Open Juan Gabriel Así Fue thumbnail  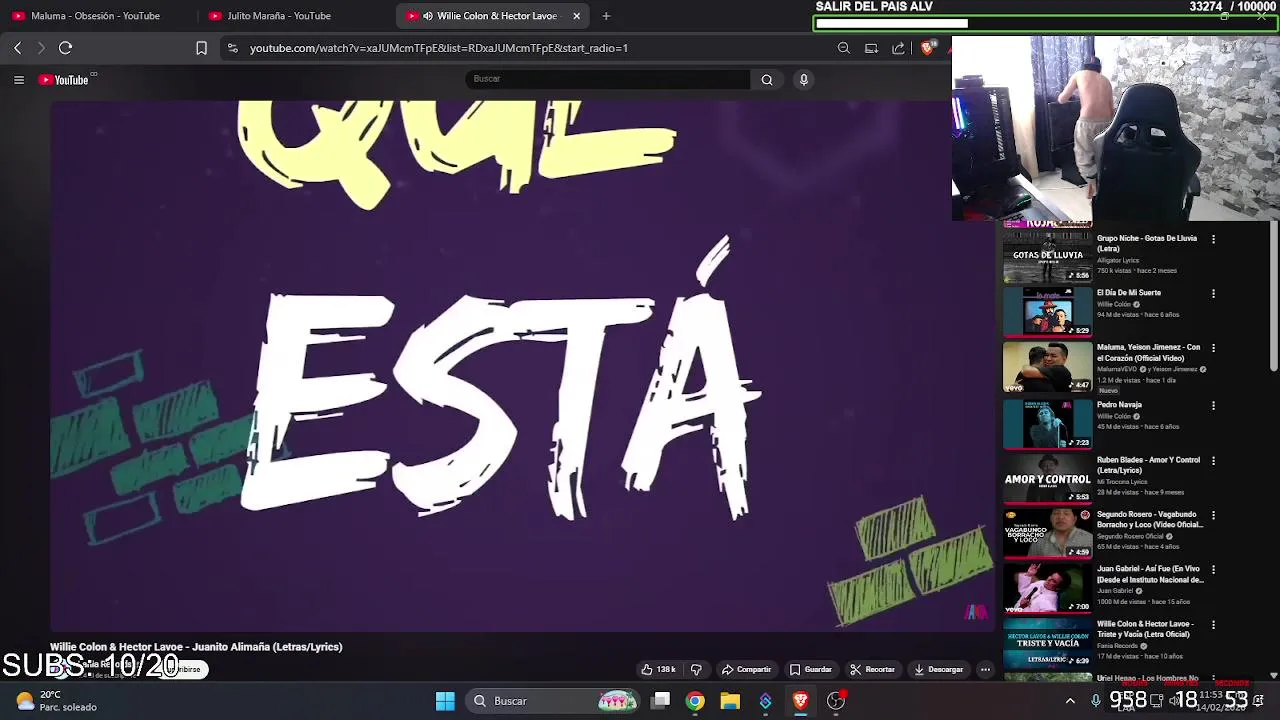(1048, 588)
